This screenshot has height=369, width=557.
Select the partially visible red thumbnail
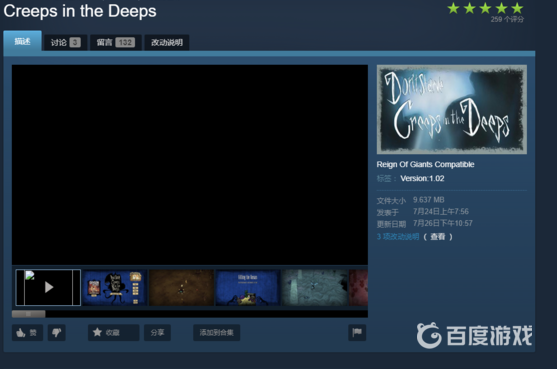pos(358,287)
